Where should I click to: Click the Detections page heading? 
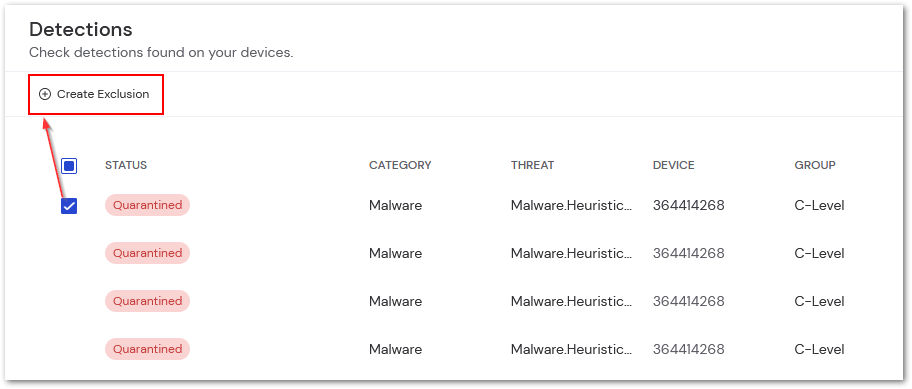tap(81, 29)
